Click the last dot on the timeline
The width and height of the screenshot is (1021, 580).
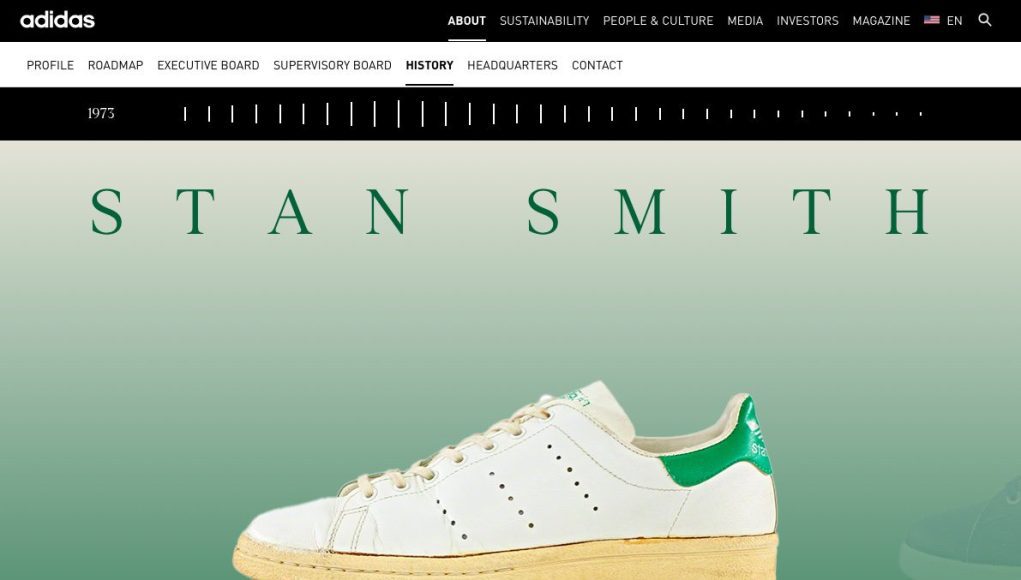(x=921, y=114)
